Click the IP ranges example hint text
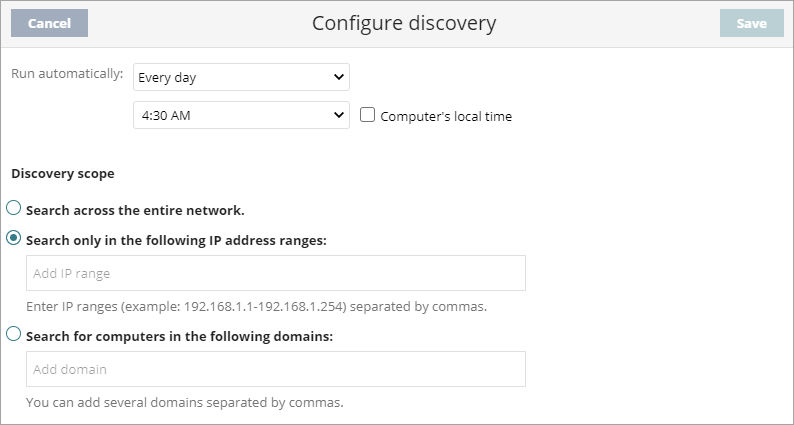The height and width of the screenshot is (425, 794). 256,306
